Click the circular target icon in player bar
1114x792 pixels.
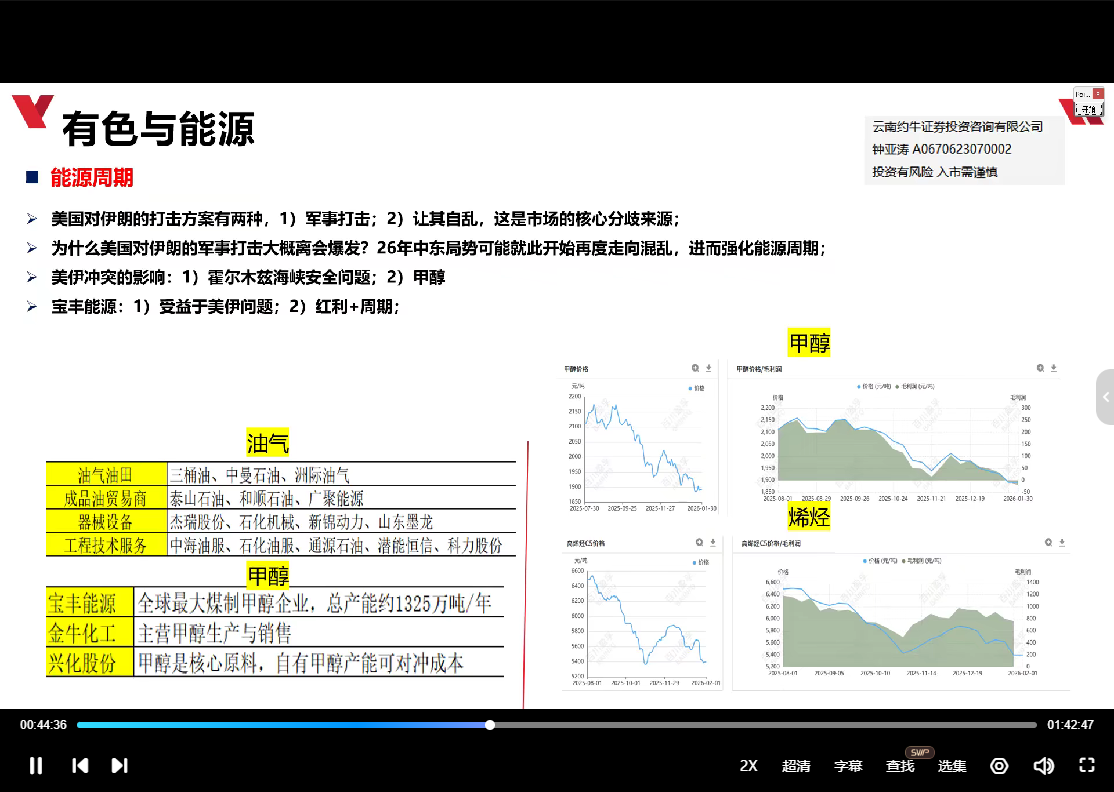click(x=999, y=766)
